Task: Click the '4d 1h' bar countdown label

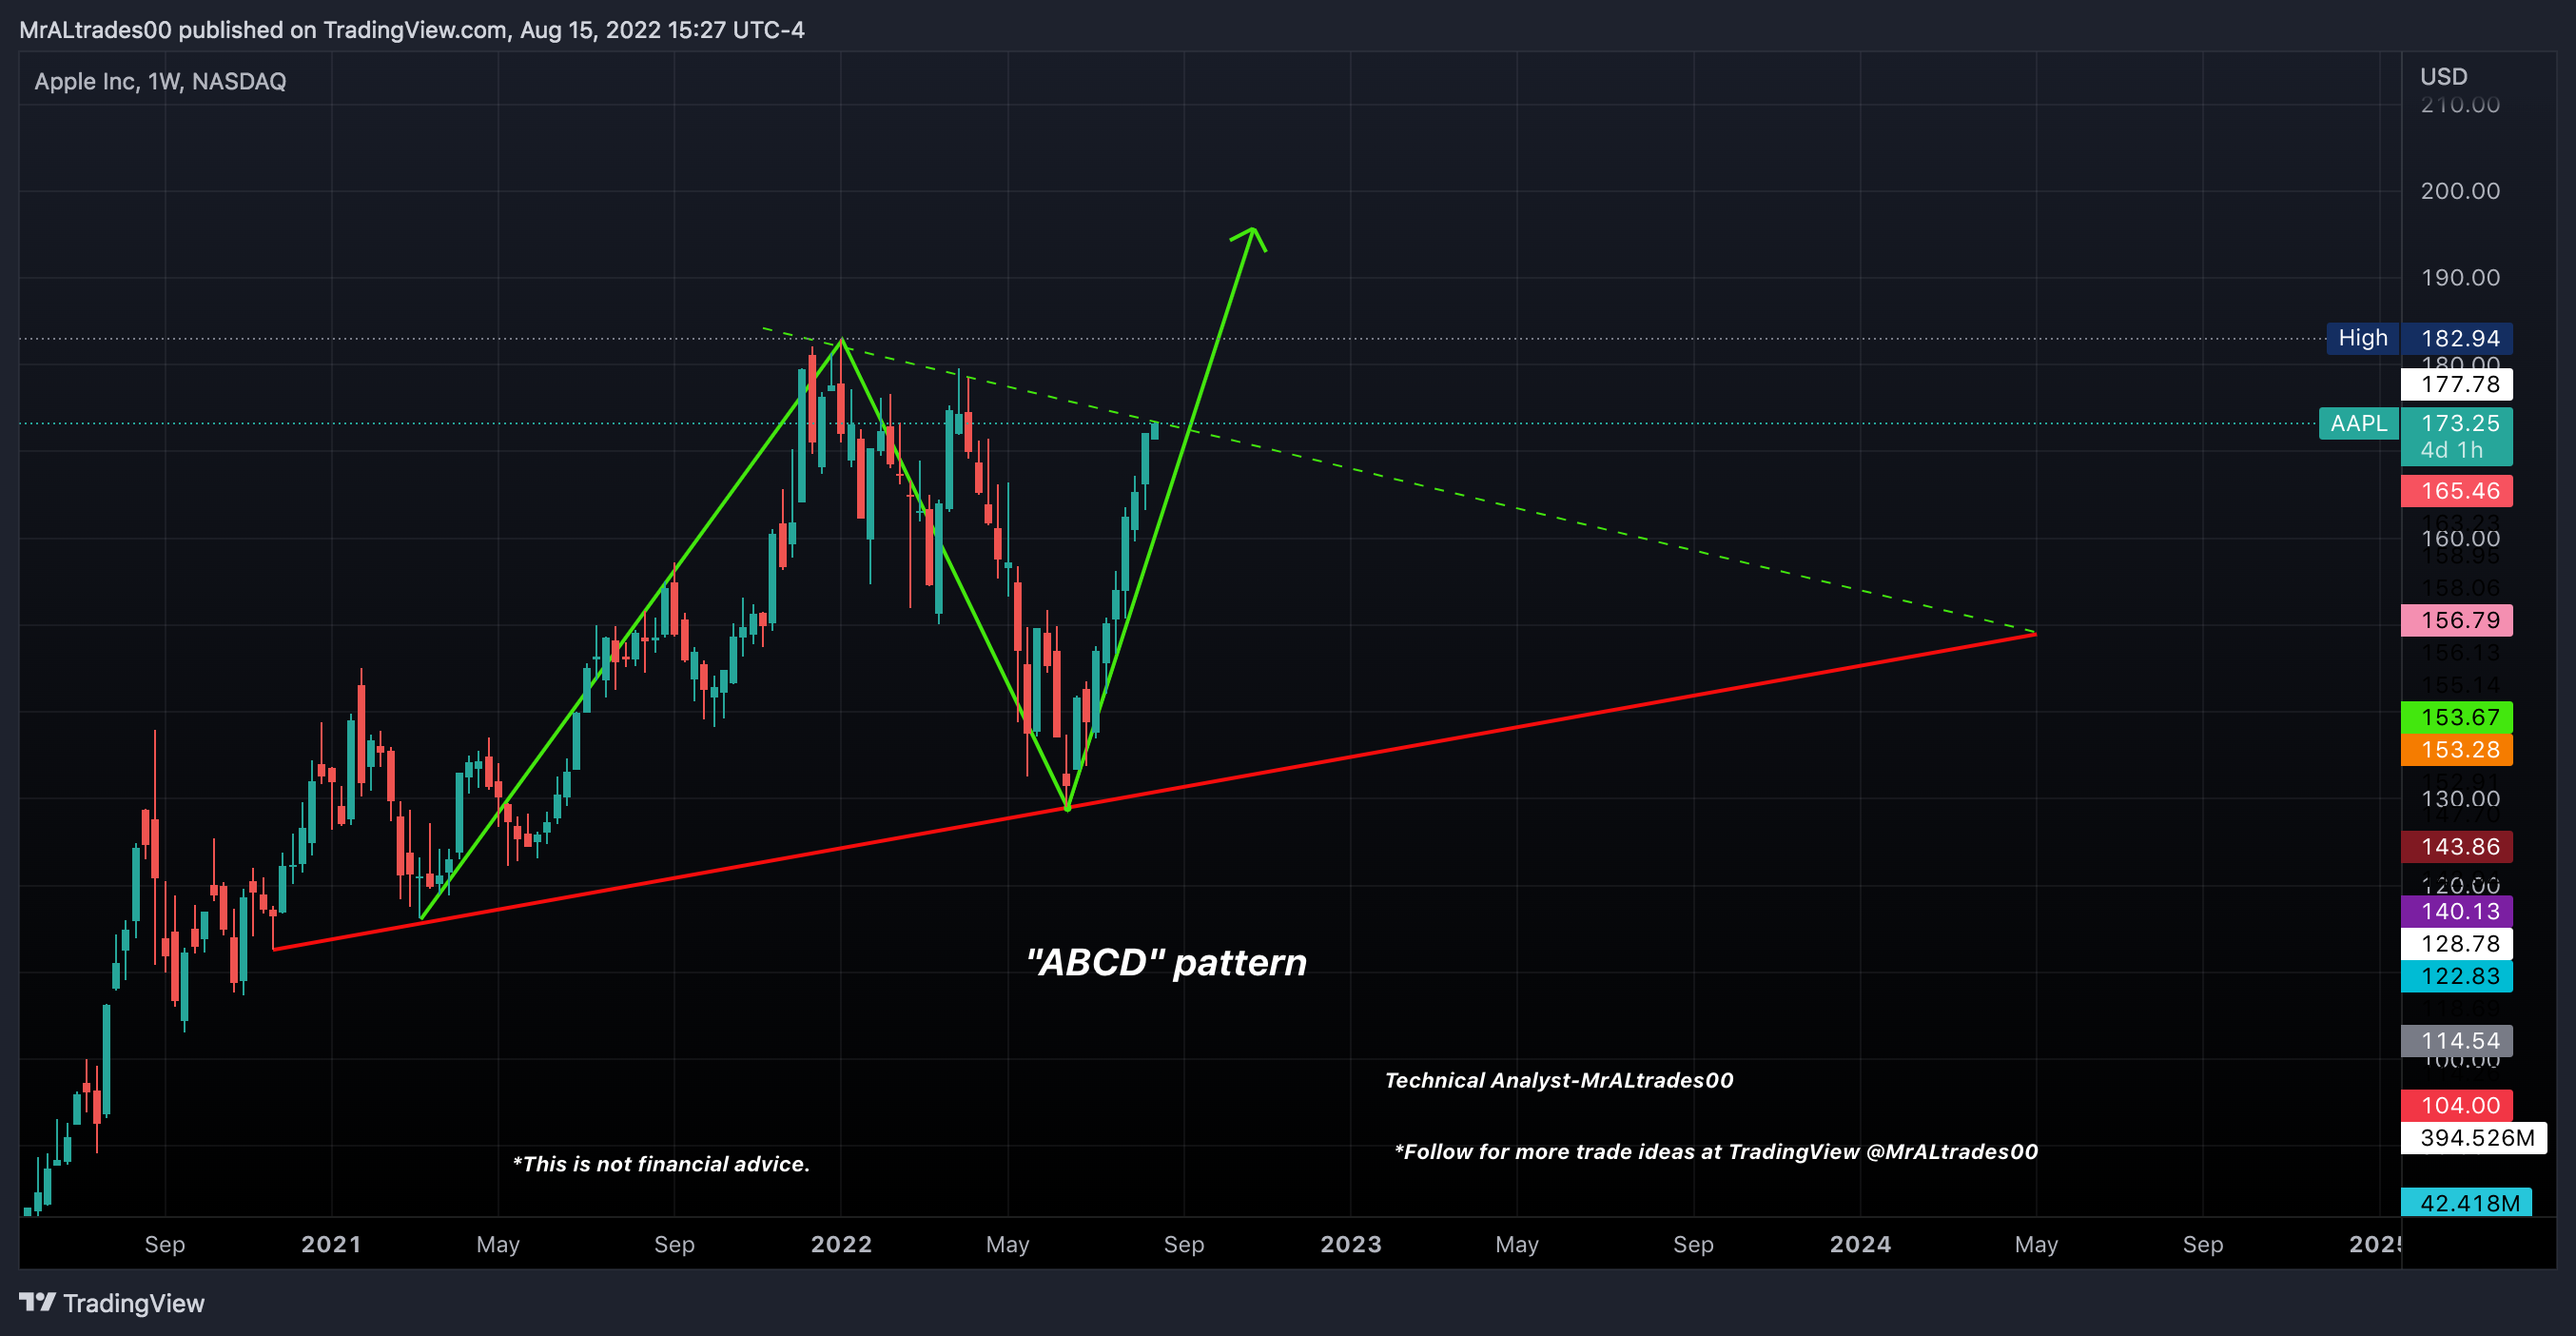Action: click(2451, 451)
